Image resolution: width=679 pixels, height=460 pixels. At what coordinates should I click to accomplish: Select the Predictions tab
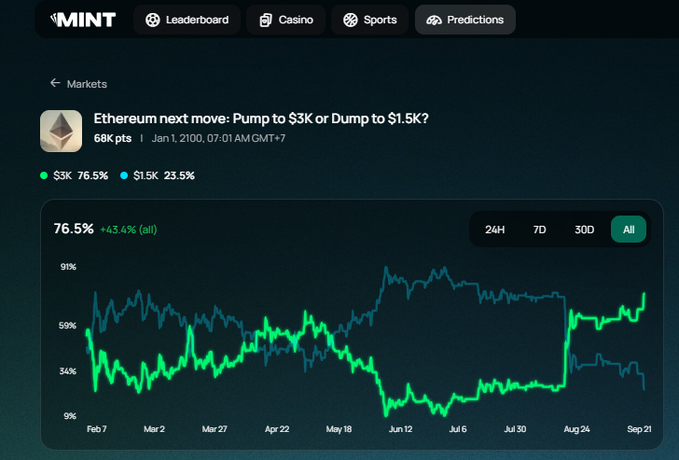point(465,20)
